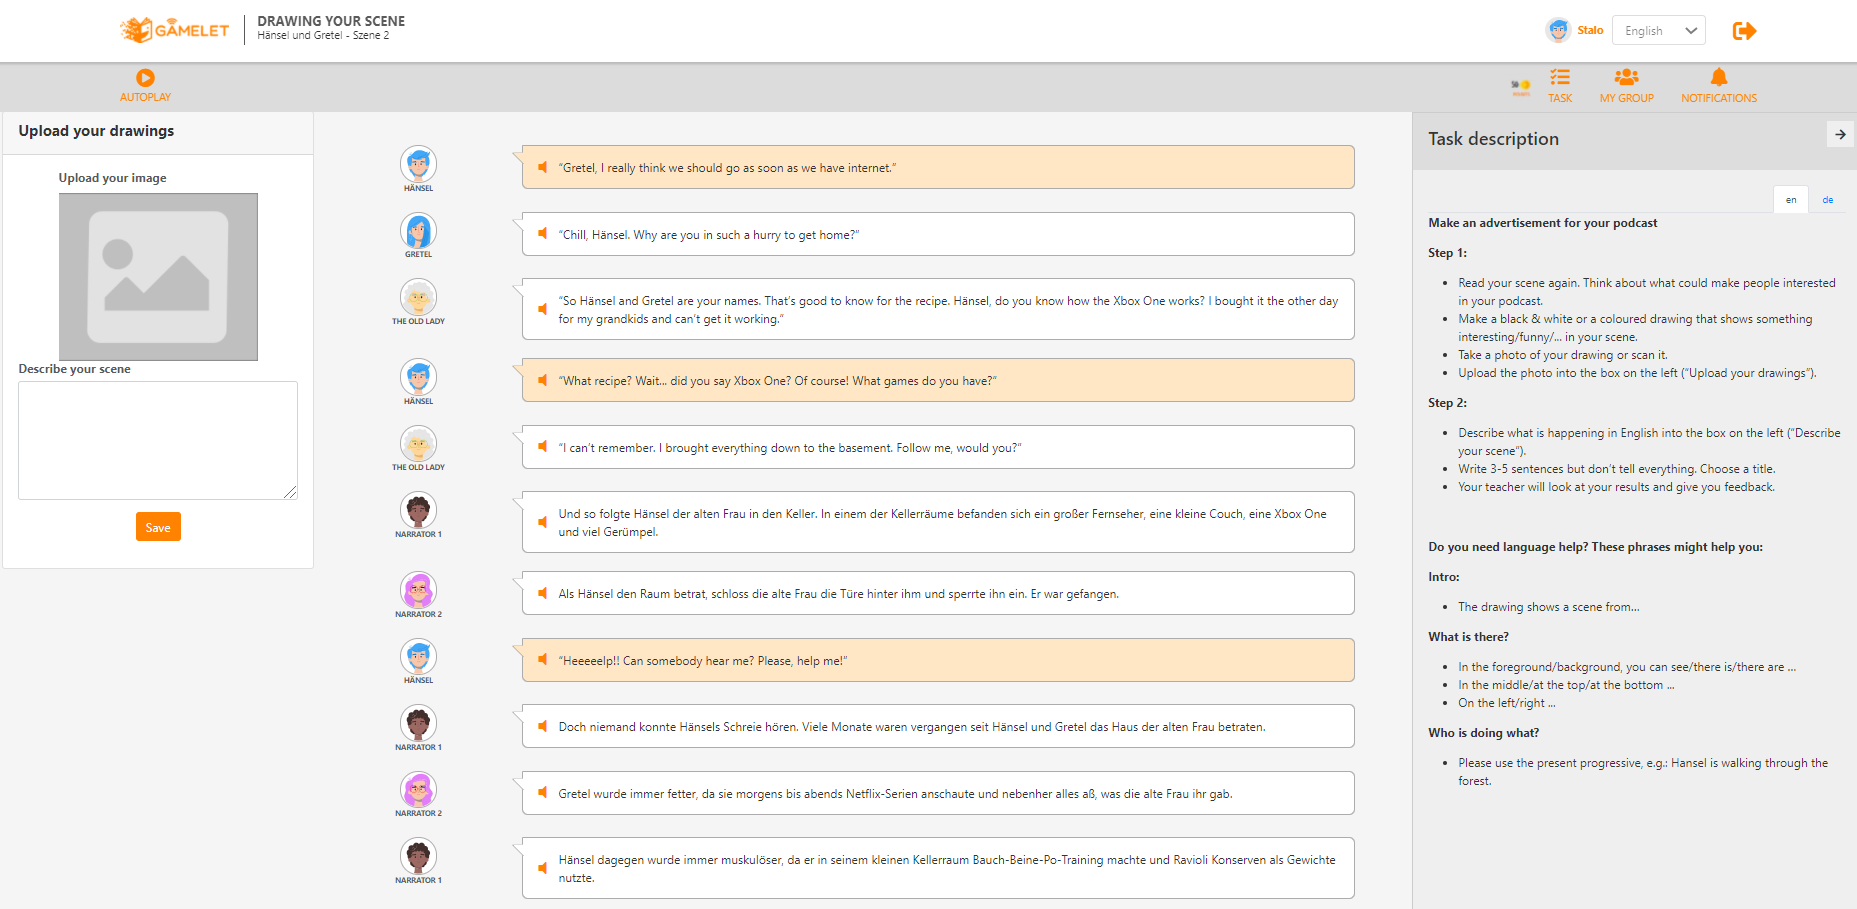Play audio for "What recipe? Wait..." line
The width and height of the screenshot is (1857, 909).
click(x=542, y=380)
